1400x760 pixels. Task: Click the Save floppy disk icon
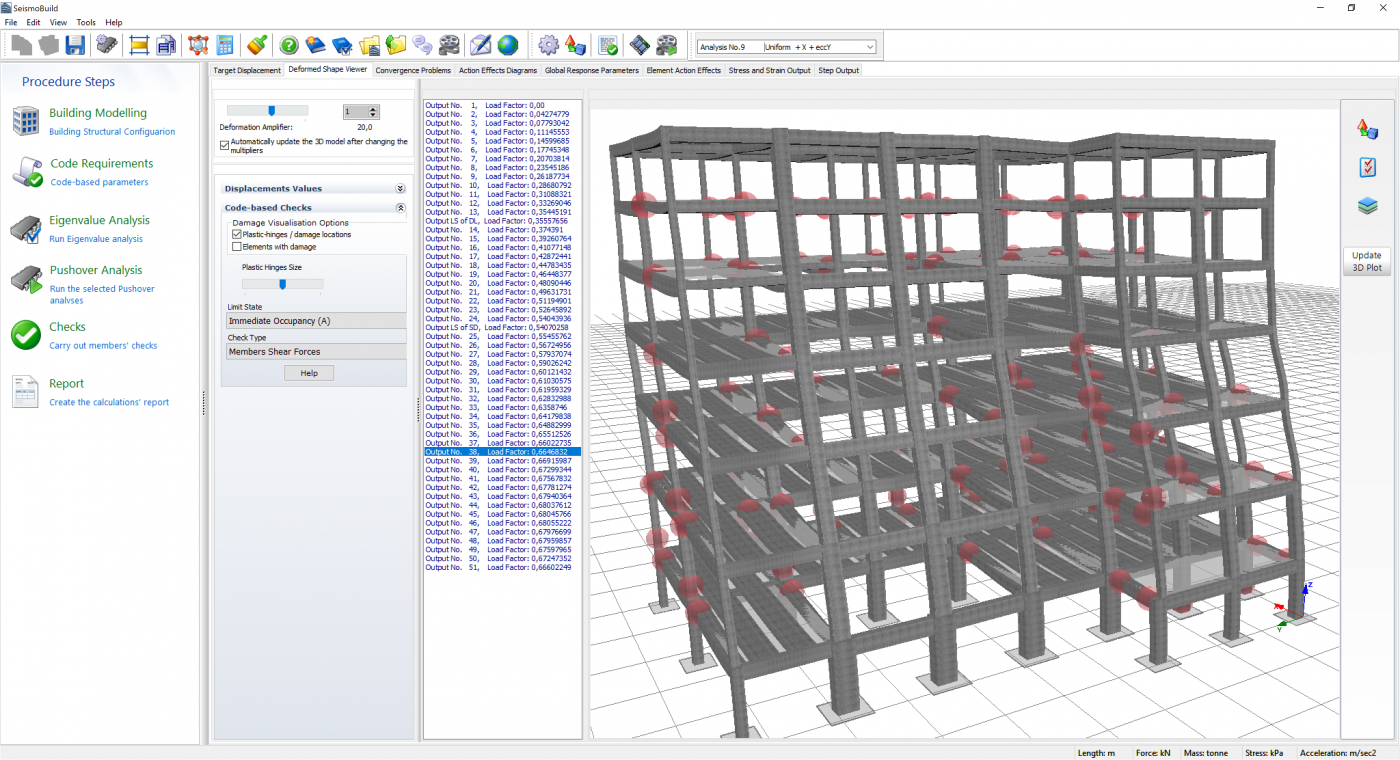point(75,45)
